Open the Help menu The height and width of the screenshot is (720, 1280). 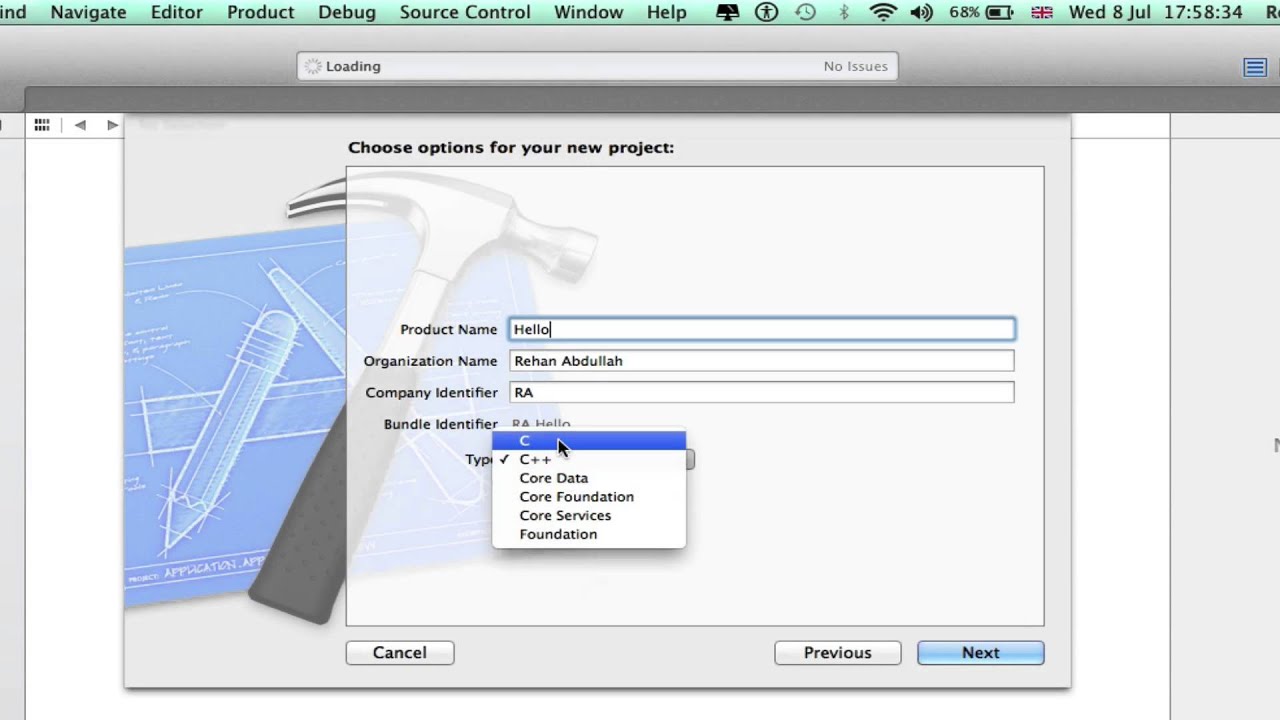tap(666, 12)
